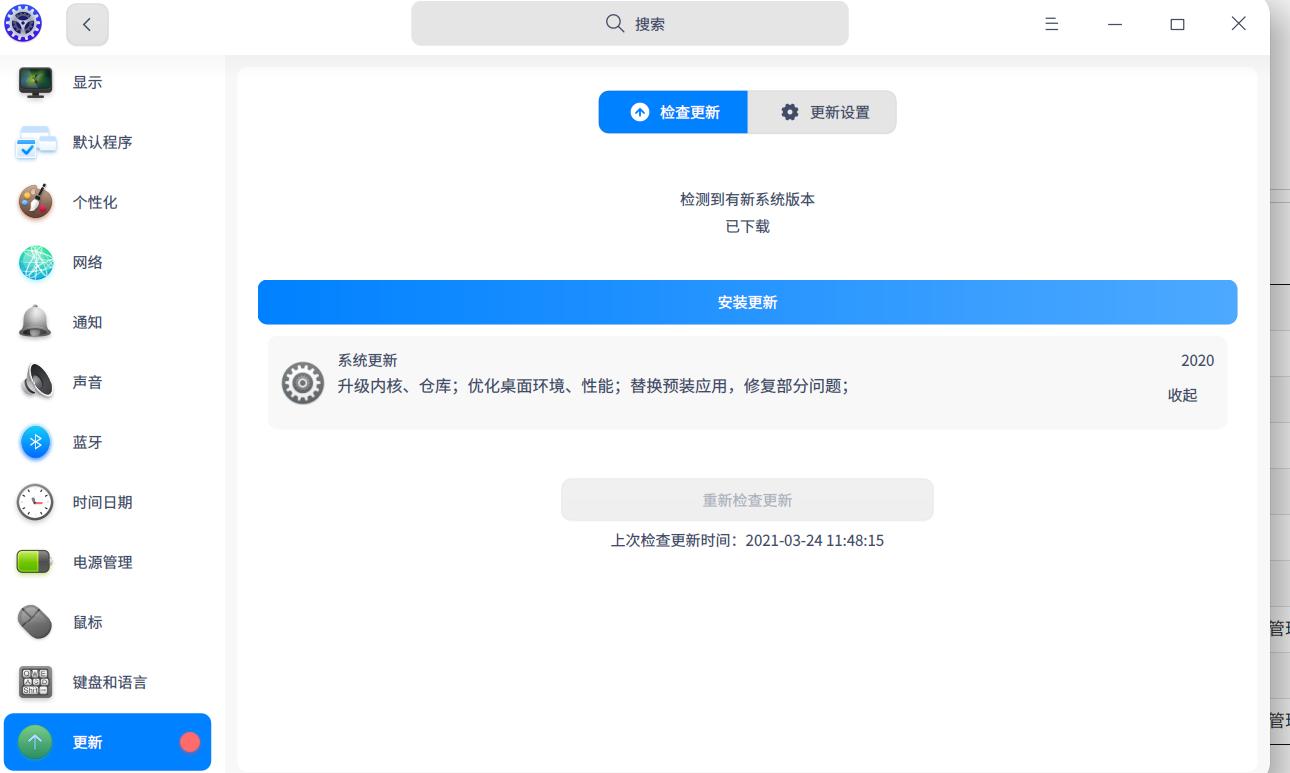Click the 2020 version label
1290x773 pixels.
1197,361
